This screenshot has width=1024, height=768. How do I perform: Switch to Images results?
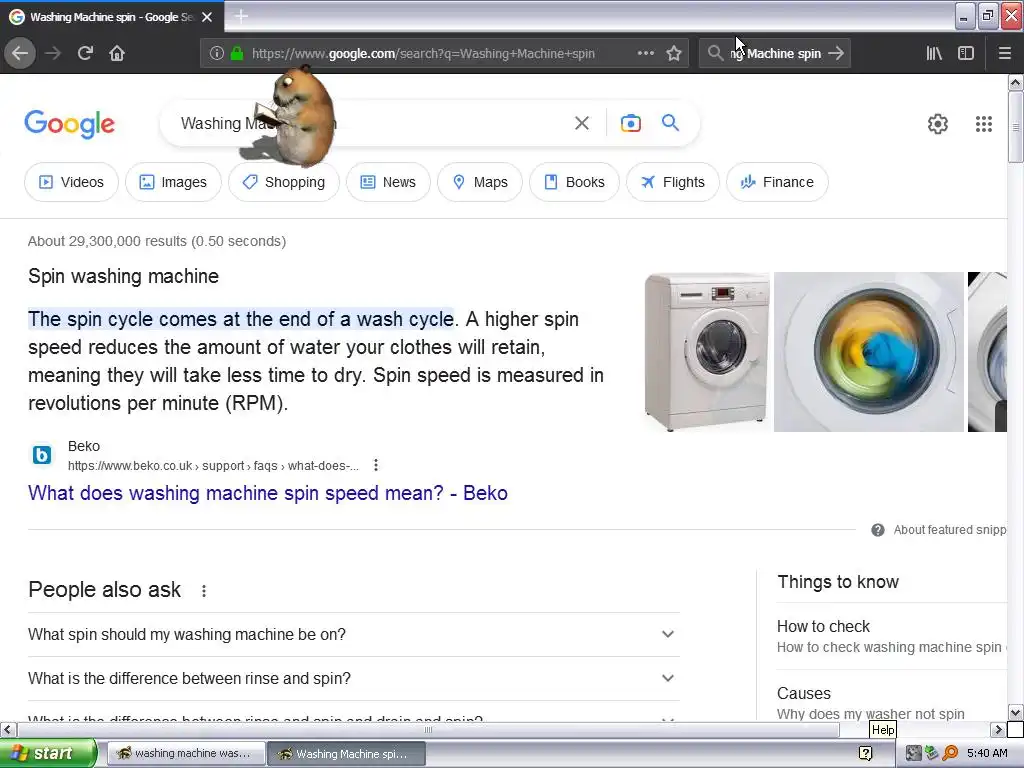(x=173, y=182)
